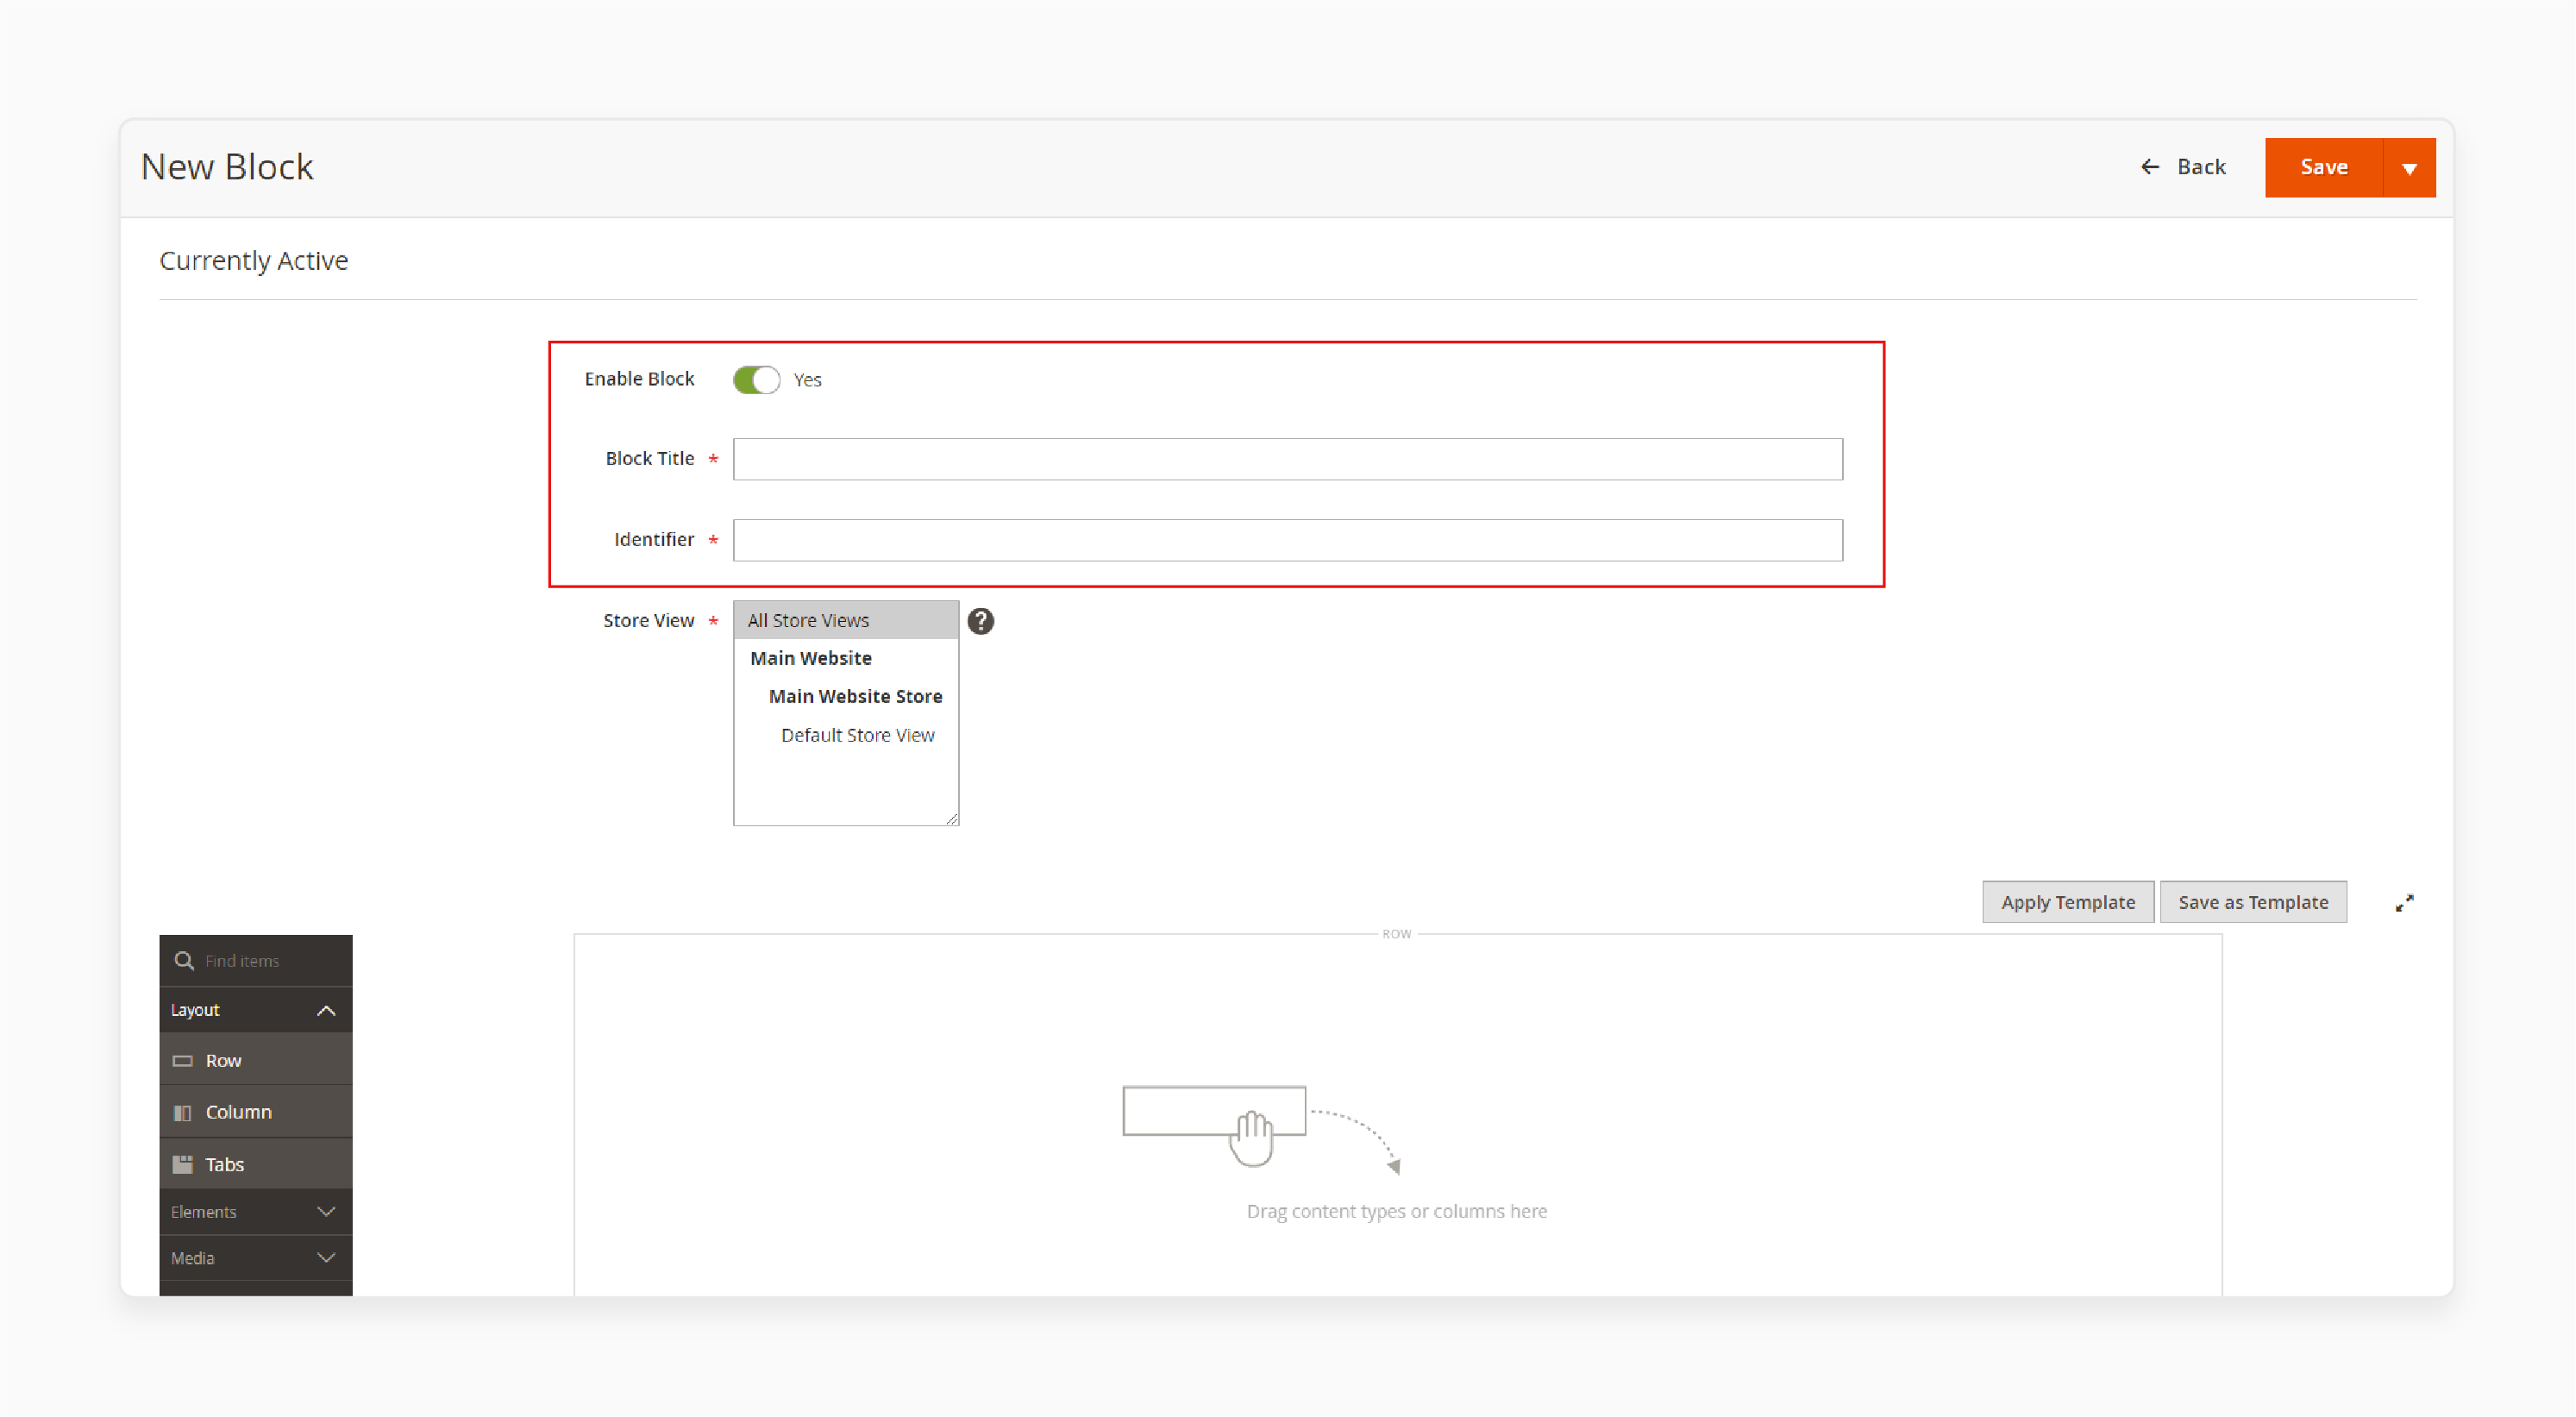Click the Back link text
This screenshot has height=1417, width=2576.
(2201, 167)
